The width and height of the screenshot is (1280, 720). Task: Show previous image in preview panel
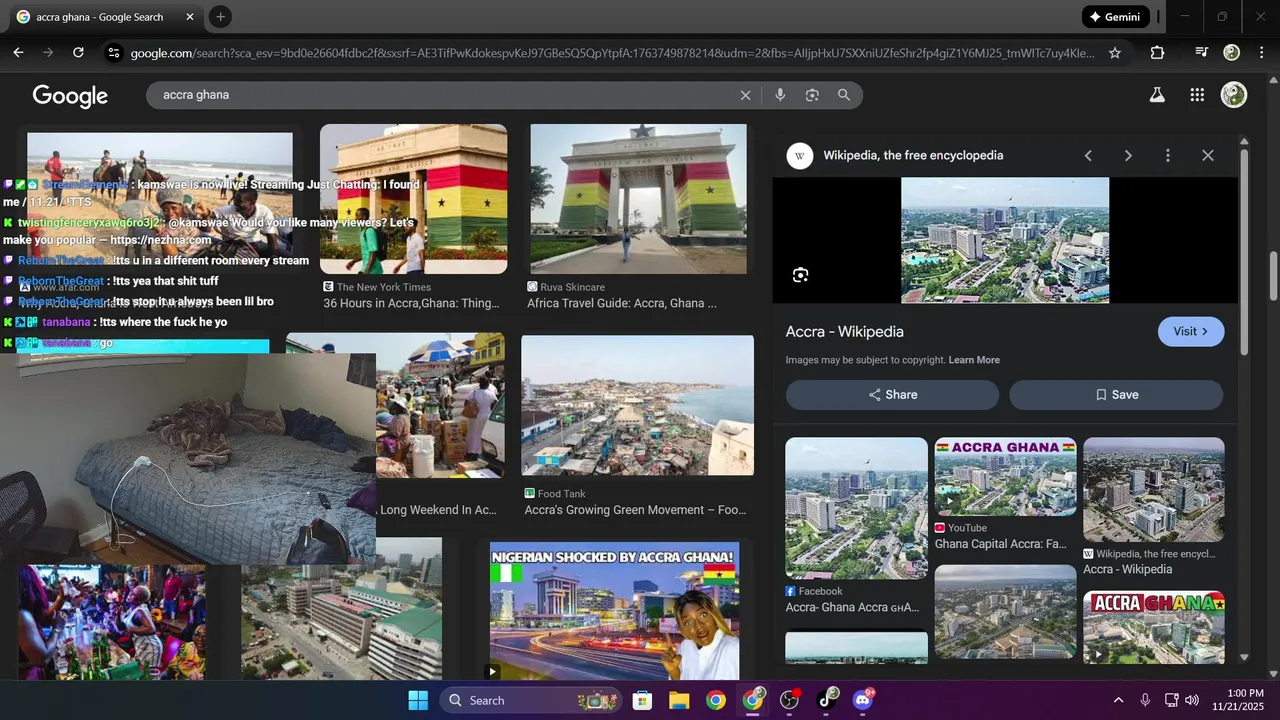pyautogui.click(x=1088, y=155)
